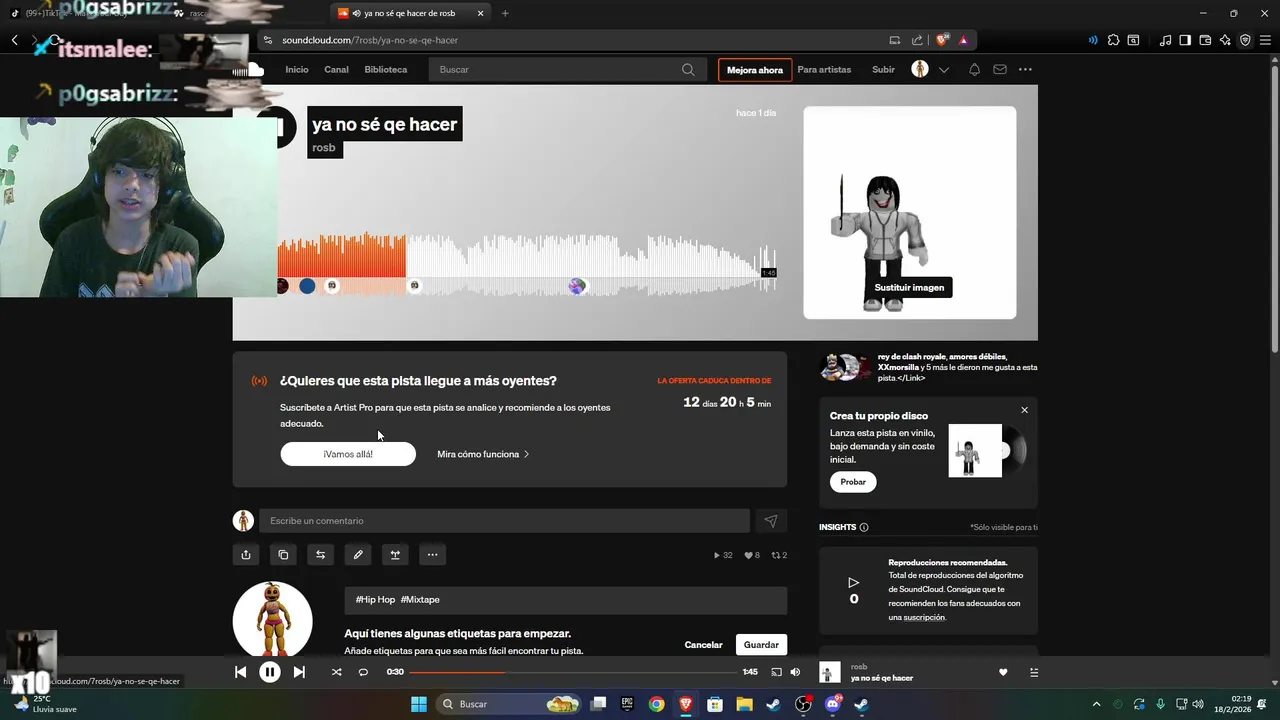Share the track via share icon
Viewport: 1280px width, 720px height.
246,554
